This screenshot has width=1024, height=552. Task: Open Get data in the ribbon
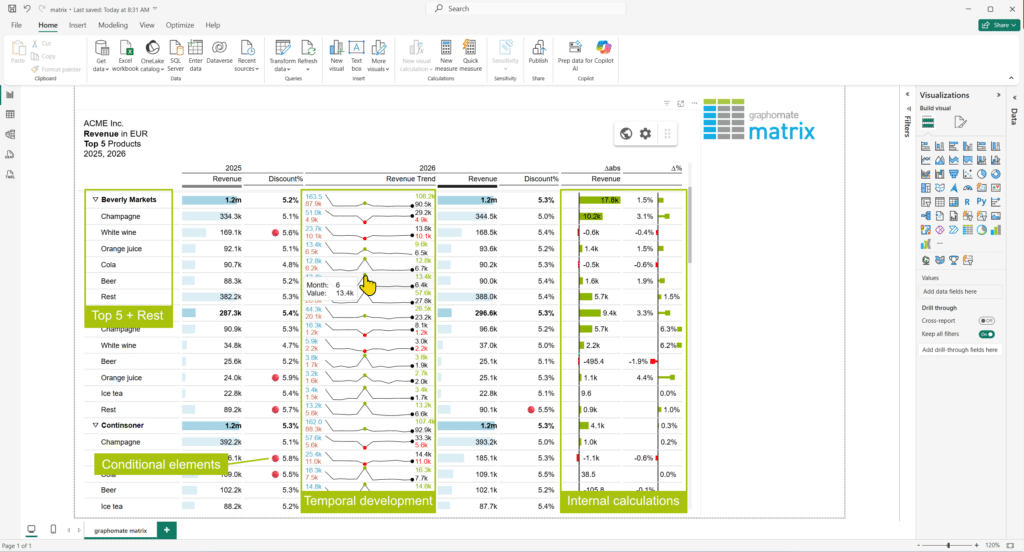tap(101, 56)
